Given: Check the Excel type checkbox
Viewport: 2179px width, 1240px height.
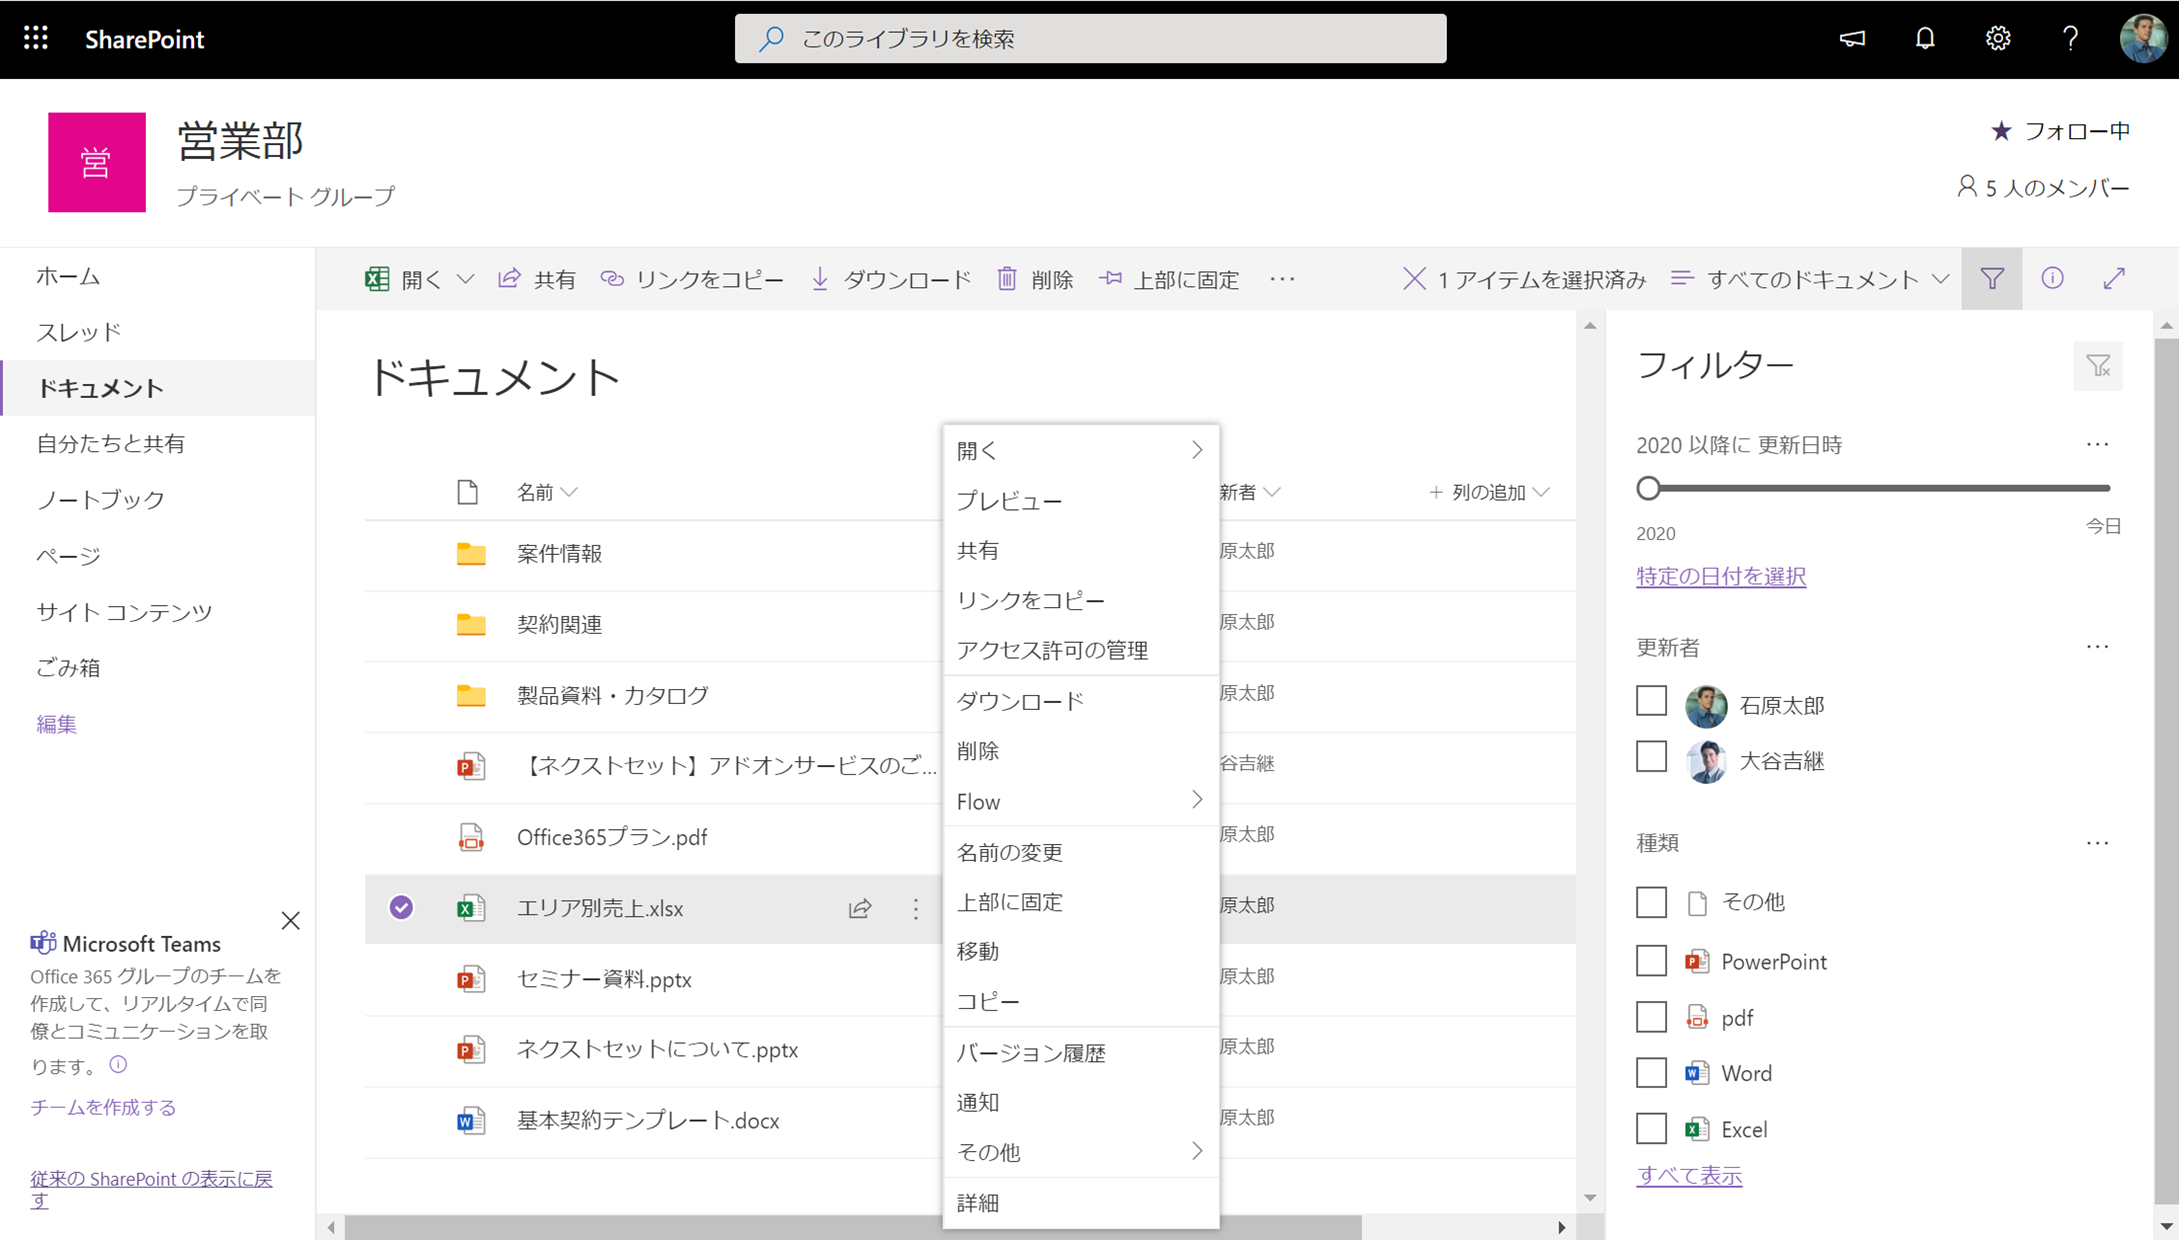Looking at the screenshot, I should click(x=1652, y=1129).
